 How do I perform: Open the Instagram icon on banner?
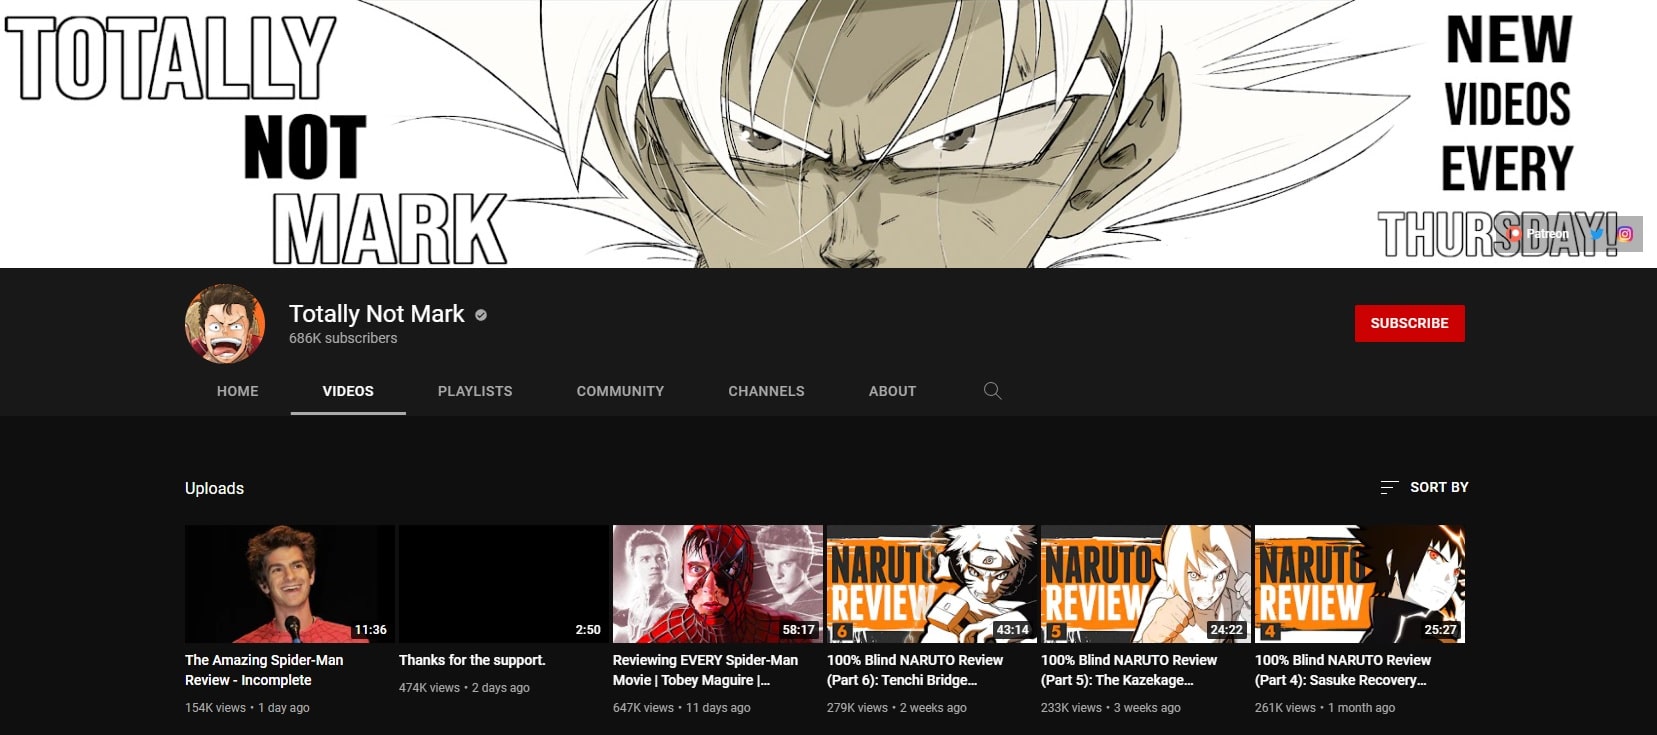[x=1625, y=234]
